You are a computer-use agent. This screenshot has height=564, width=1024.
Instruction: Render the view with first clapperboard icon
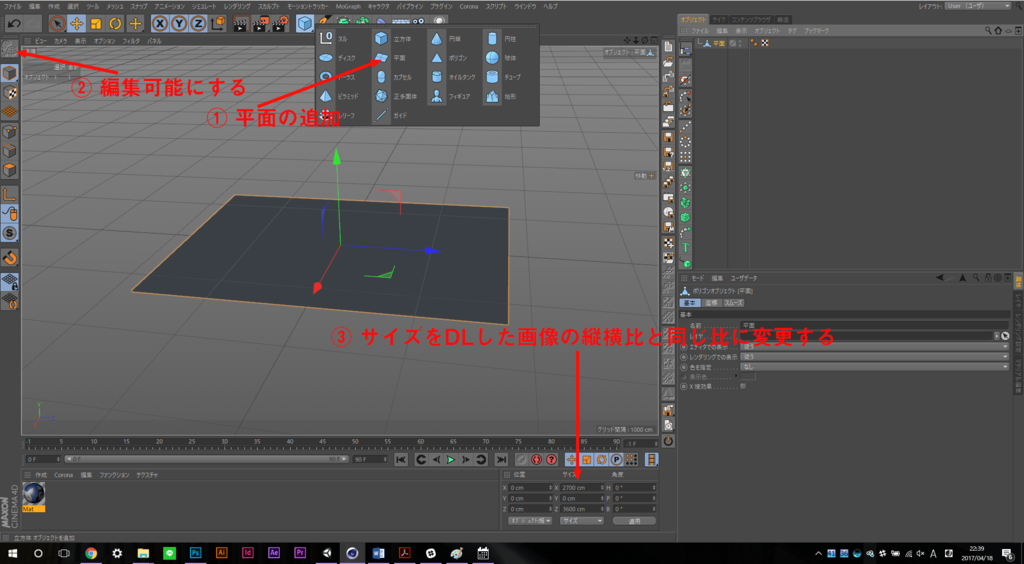point(242,24)
